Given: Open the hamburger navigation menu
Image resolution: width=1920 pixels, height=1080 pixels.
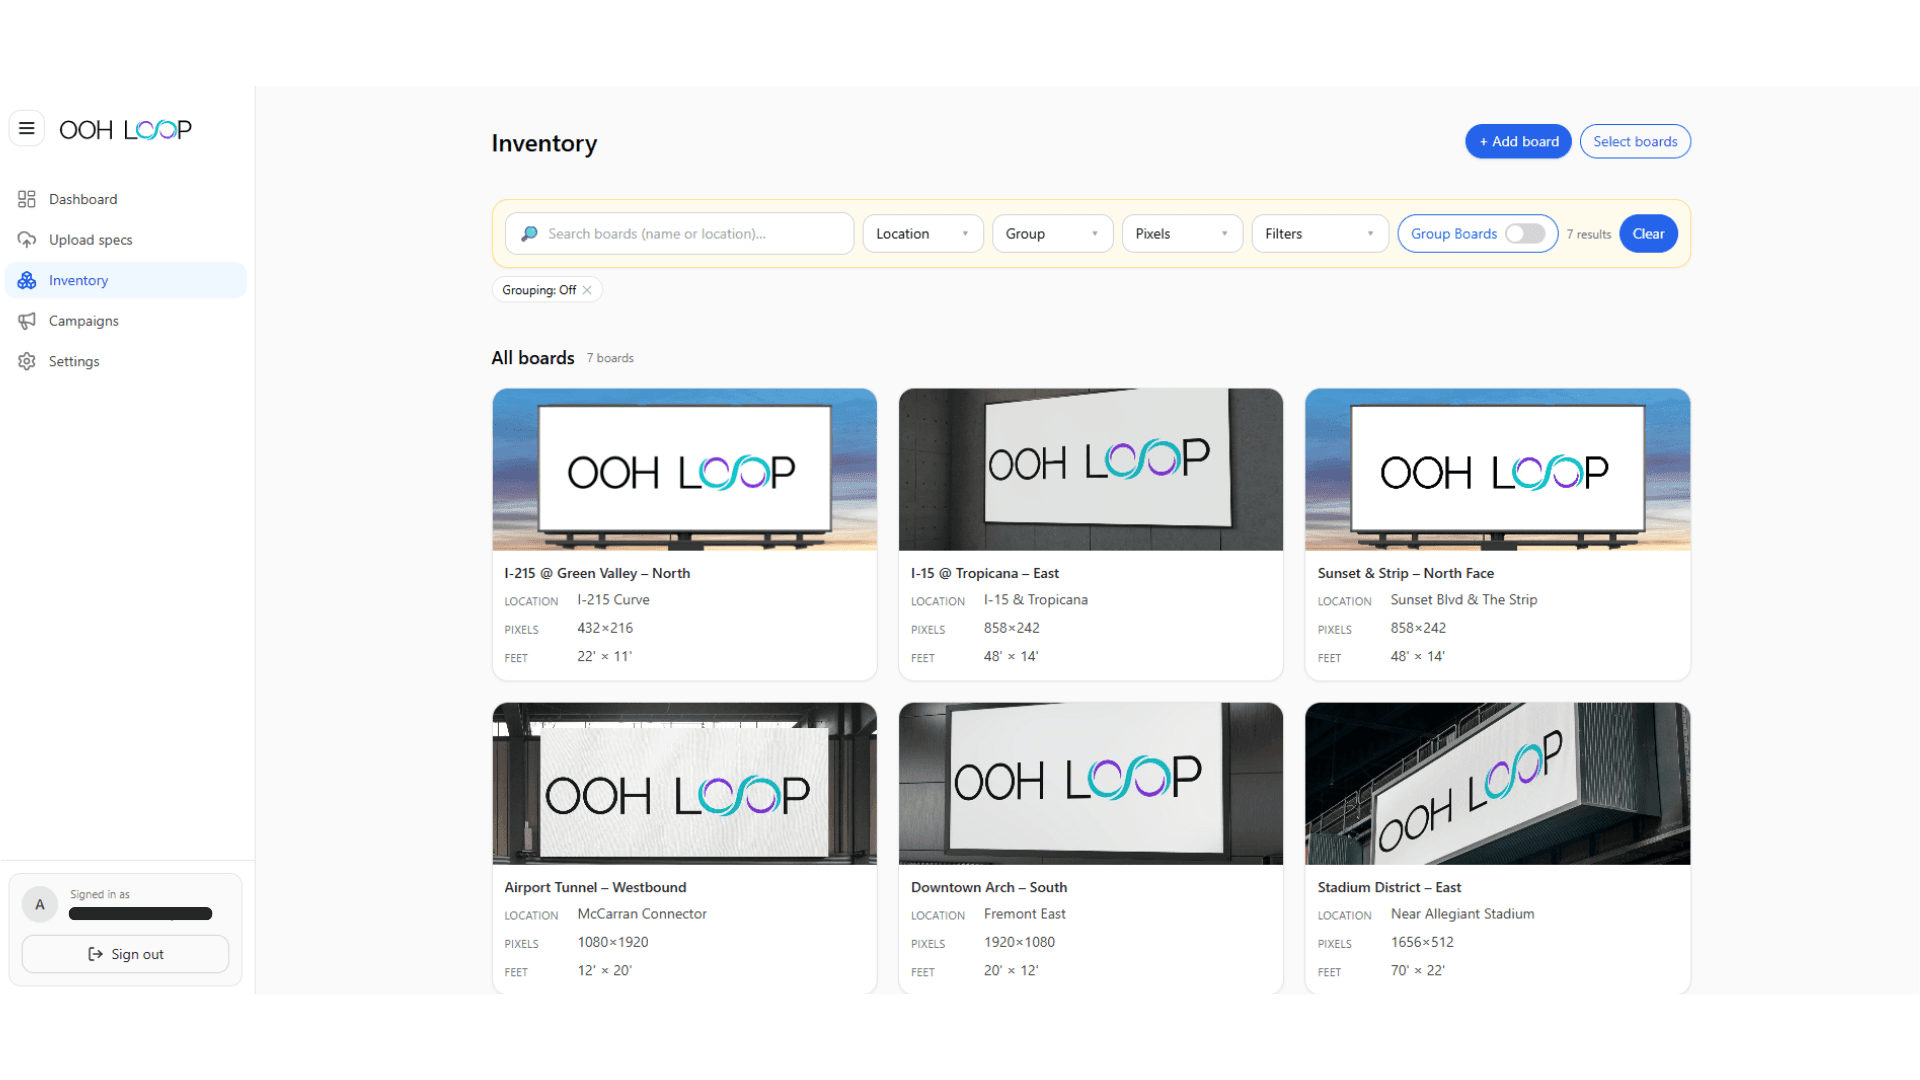Looking at the screenshot, I should [26, 128].
